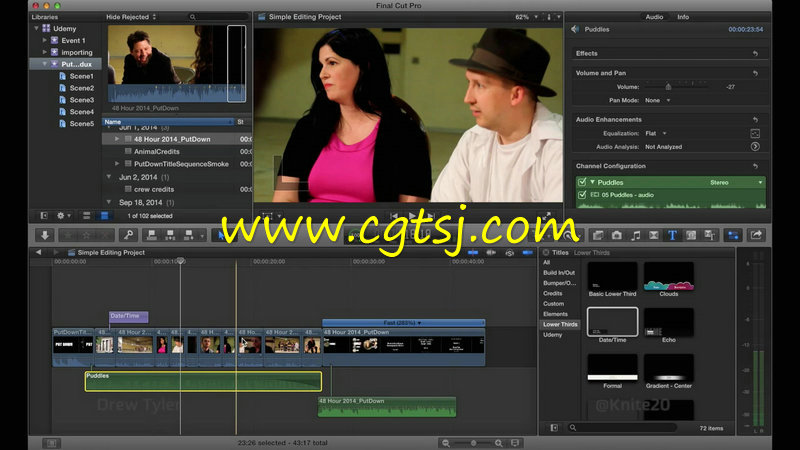Zoom out the timeline with the minus magnifier
The height and width of the screenshot is (450, 800).
point(446,443)
